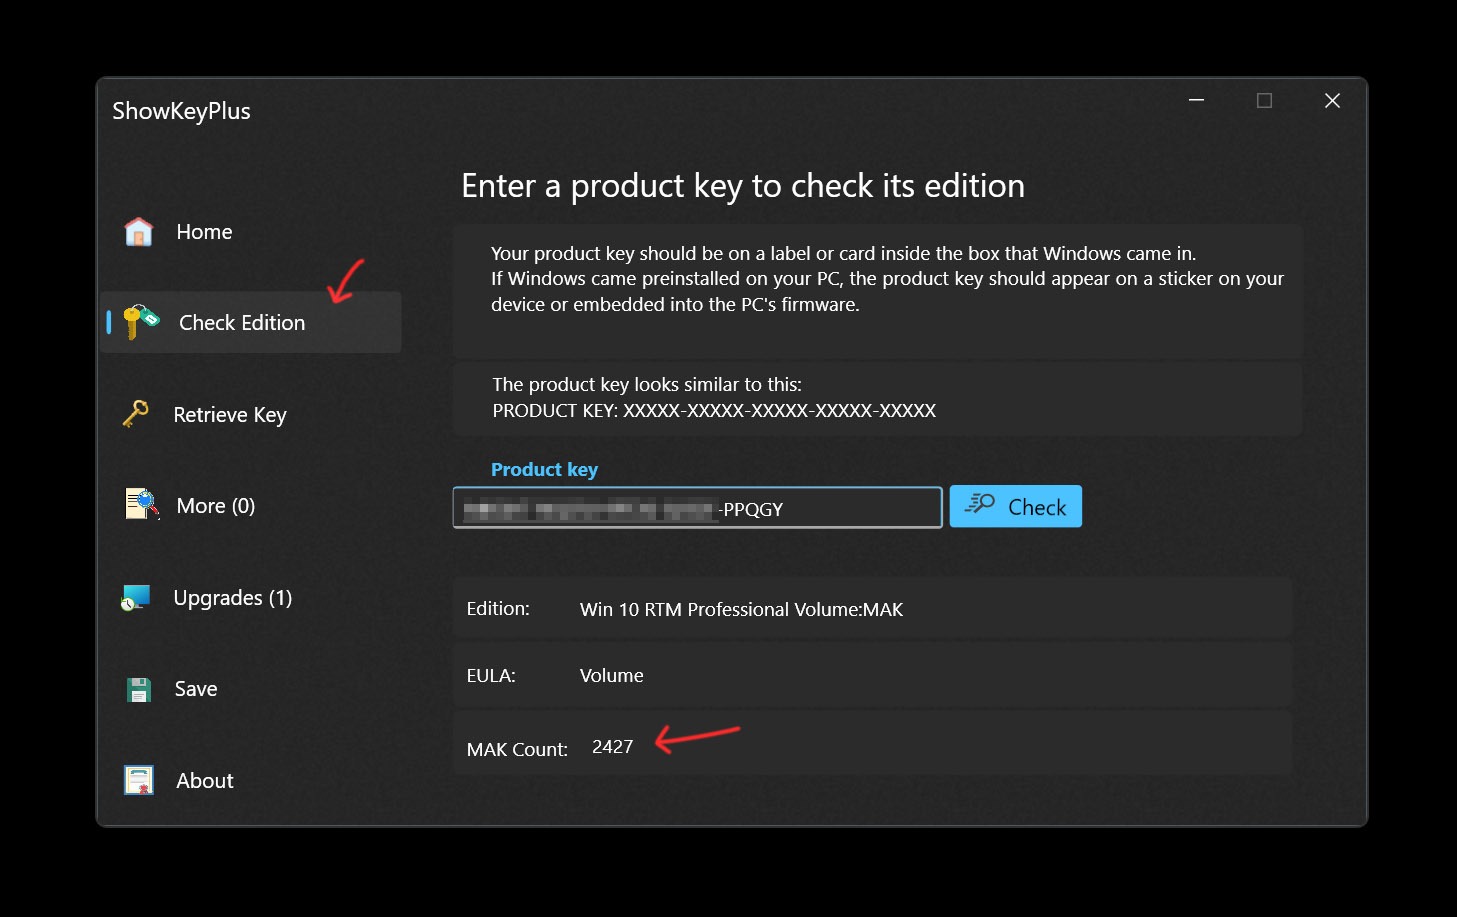Focus the Product key input field

tap(698, 508)
